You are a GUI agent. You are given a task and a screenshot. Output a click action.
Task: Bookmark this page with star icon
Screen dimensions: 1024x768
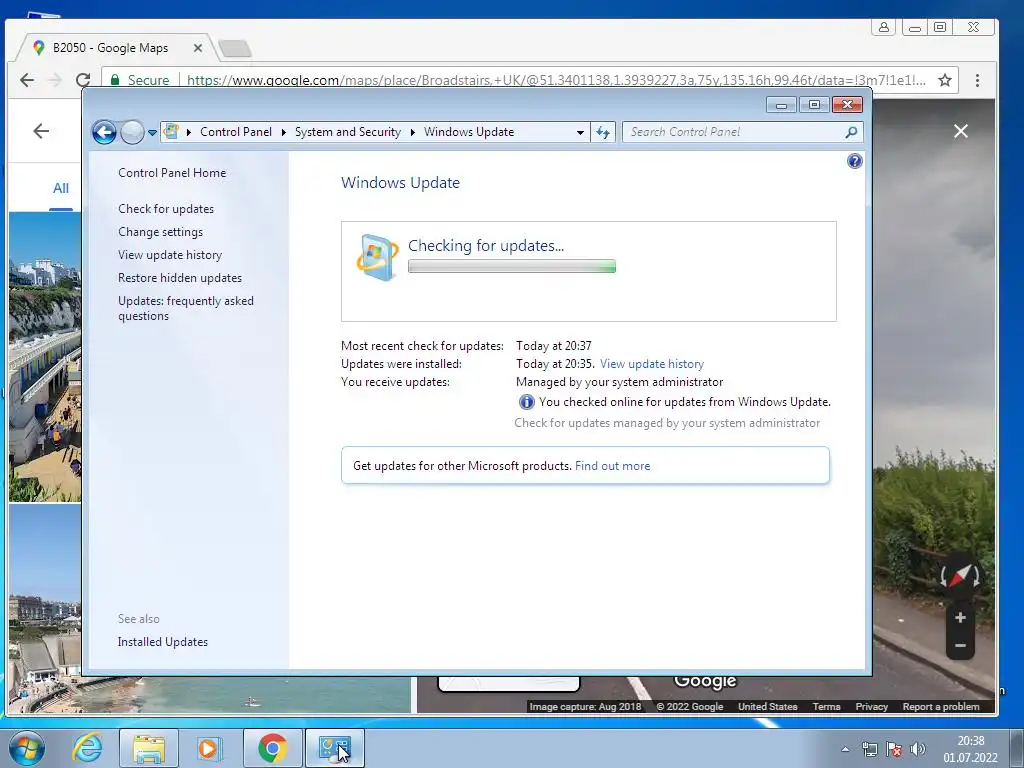[x=944, y=80]
